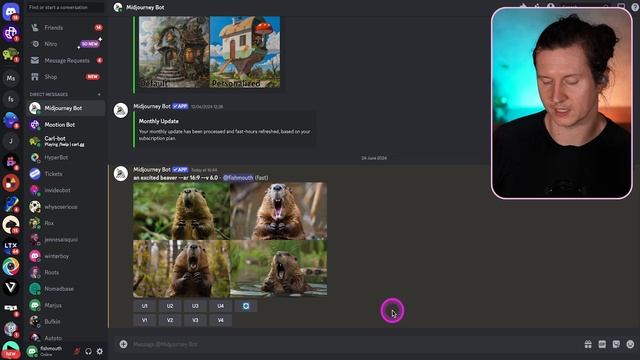
Task: Open the gift Nitro icon
Action: 588,344
